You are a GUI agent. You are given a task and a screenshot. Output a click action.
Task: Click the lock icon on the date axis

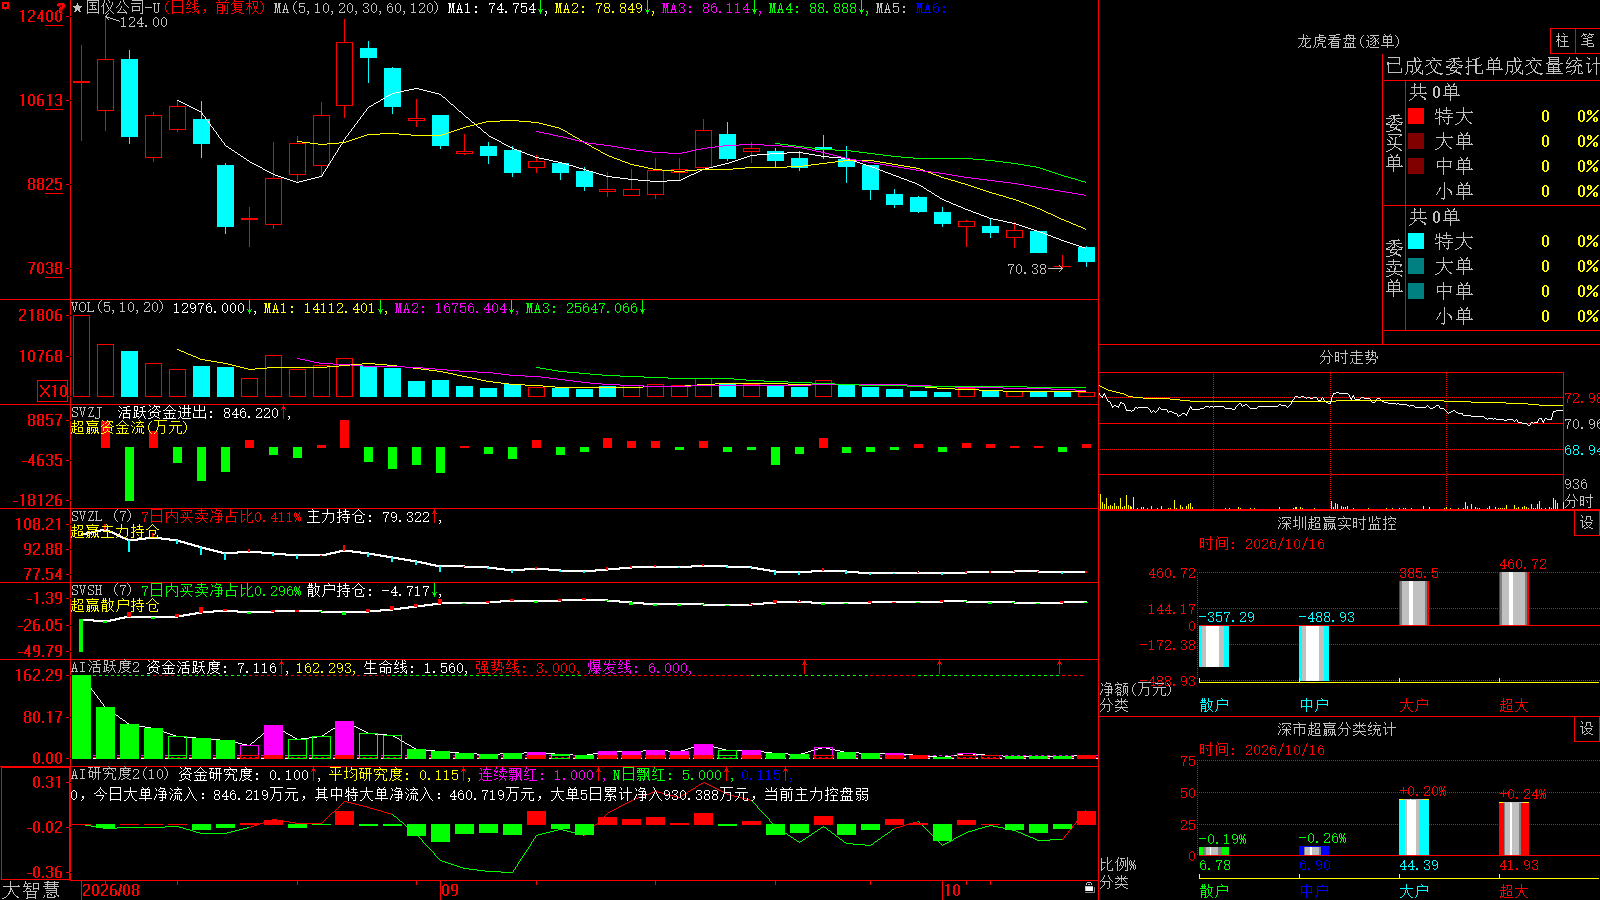pyautogui.click(x=1090, y=888)
